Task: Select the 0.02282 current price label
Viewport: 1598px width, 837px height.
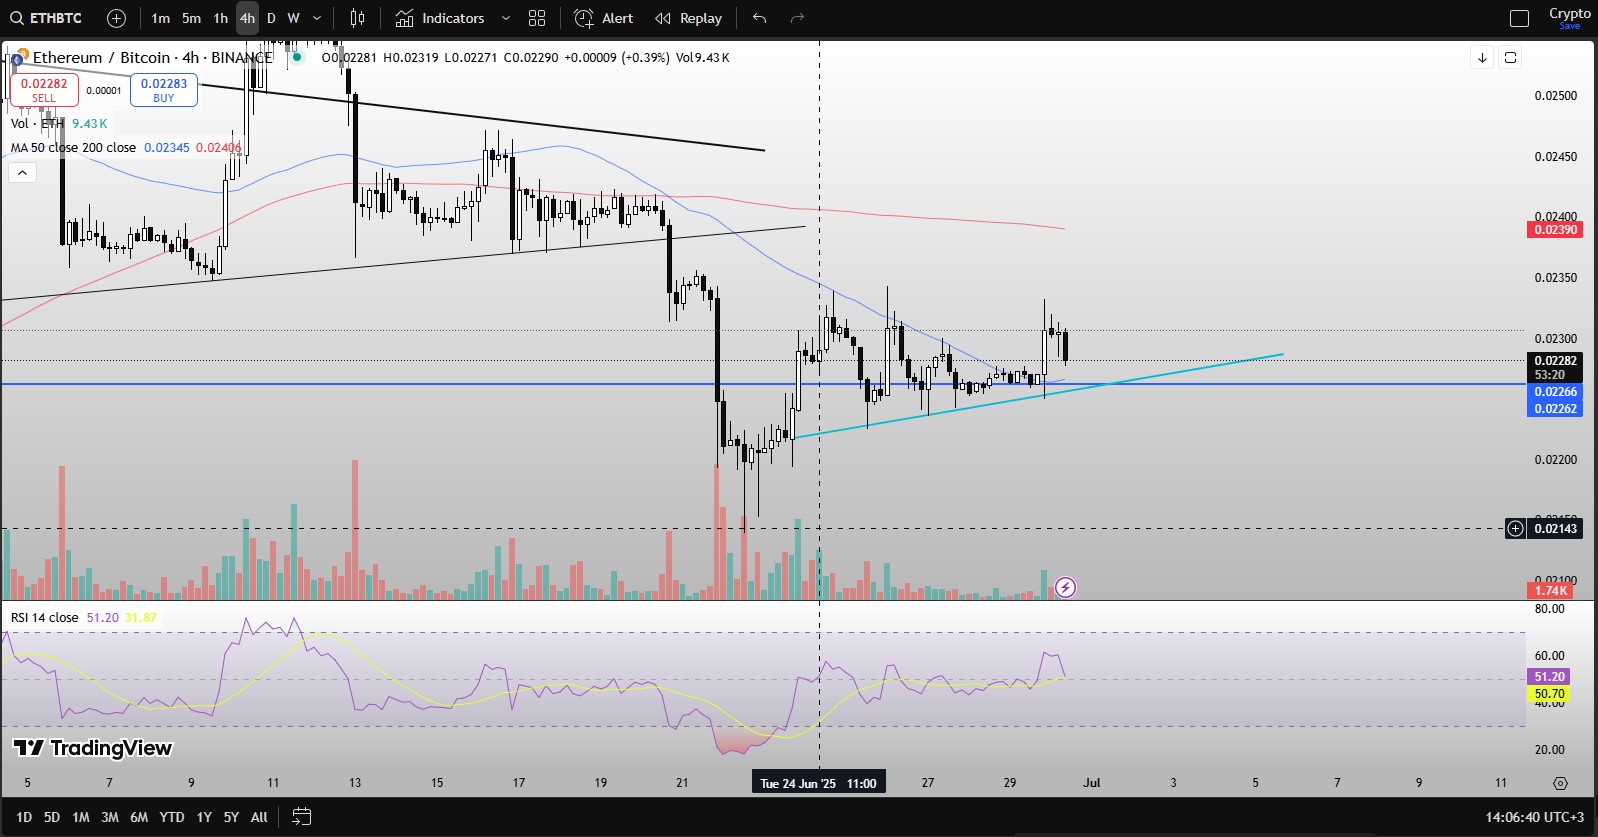Action: pos(1555,360)
